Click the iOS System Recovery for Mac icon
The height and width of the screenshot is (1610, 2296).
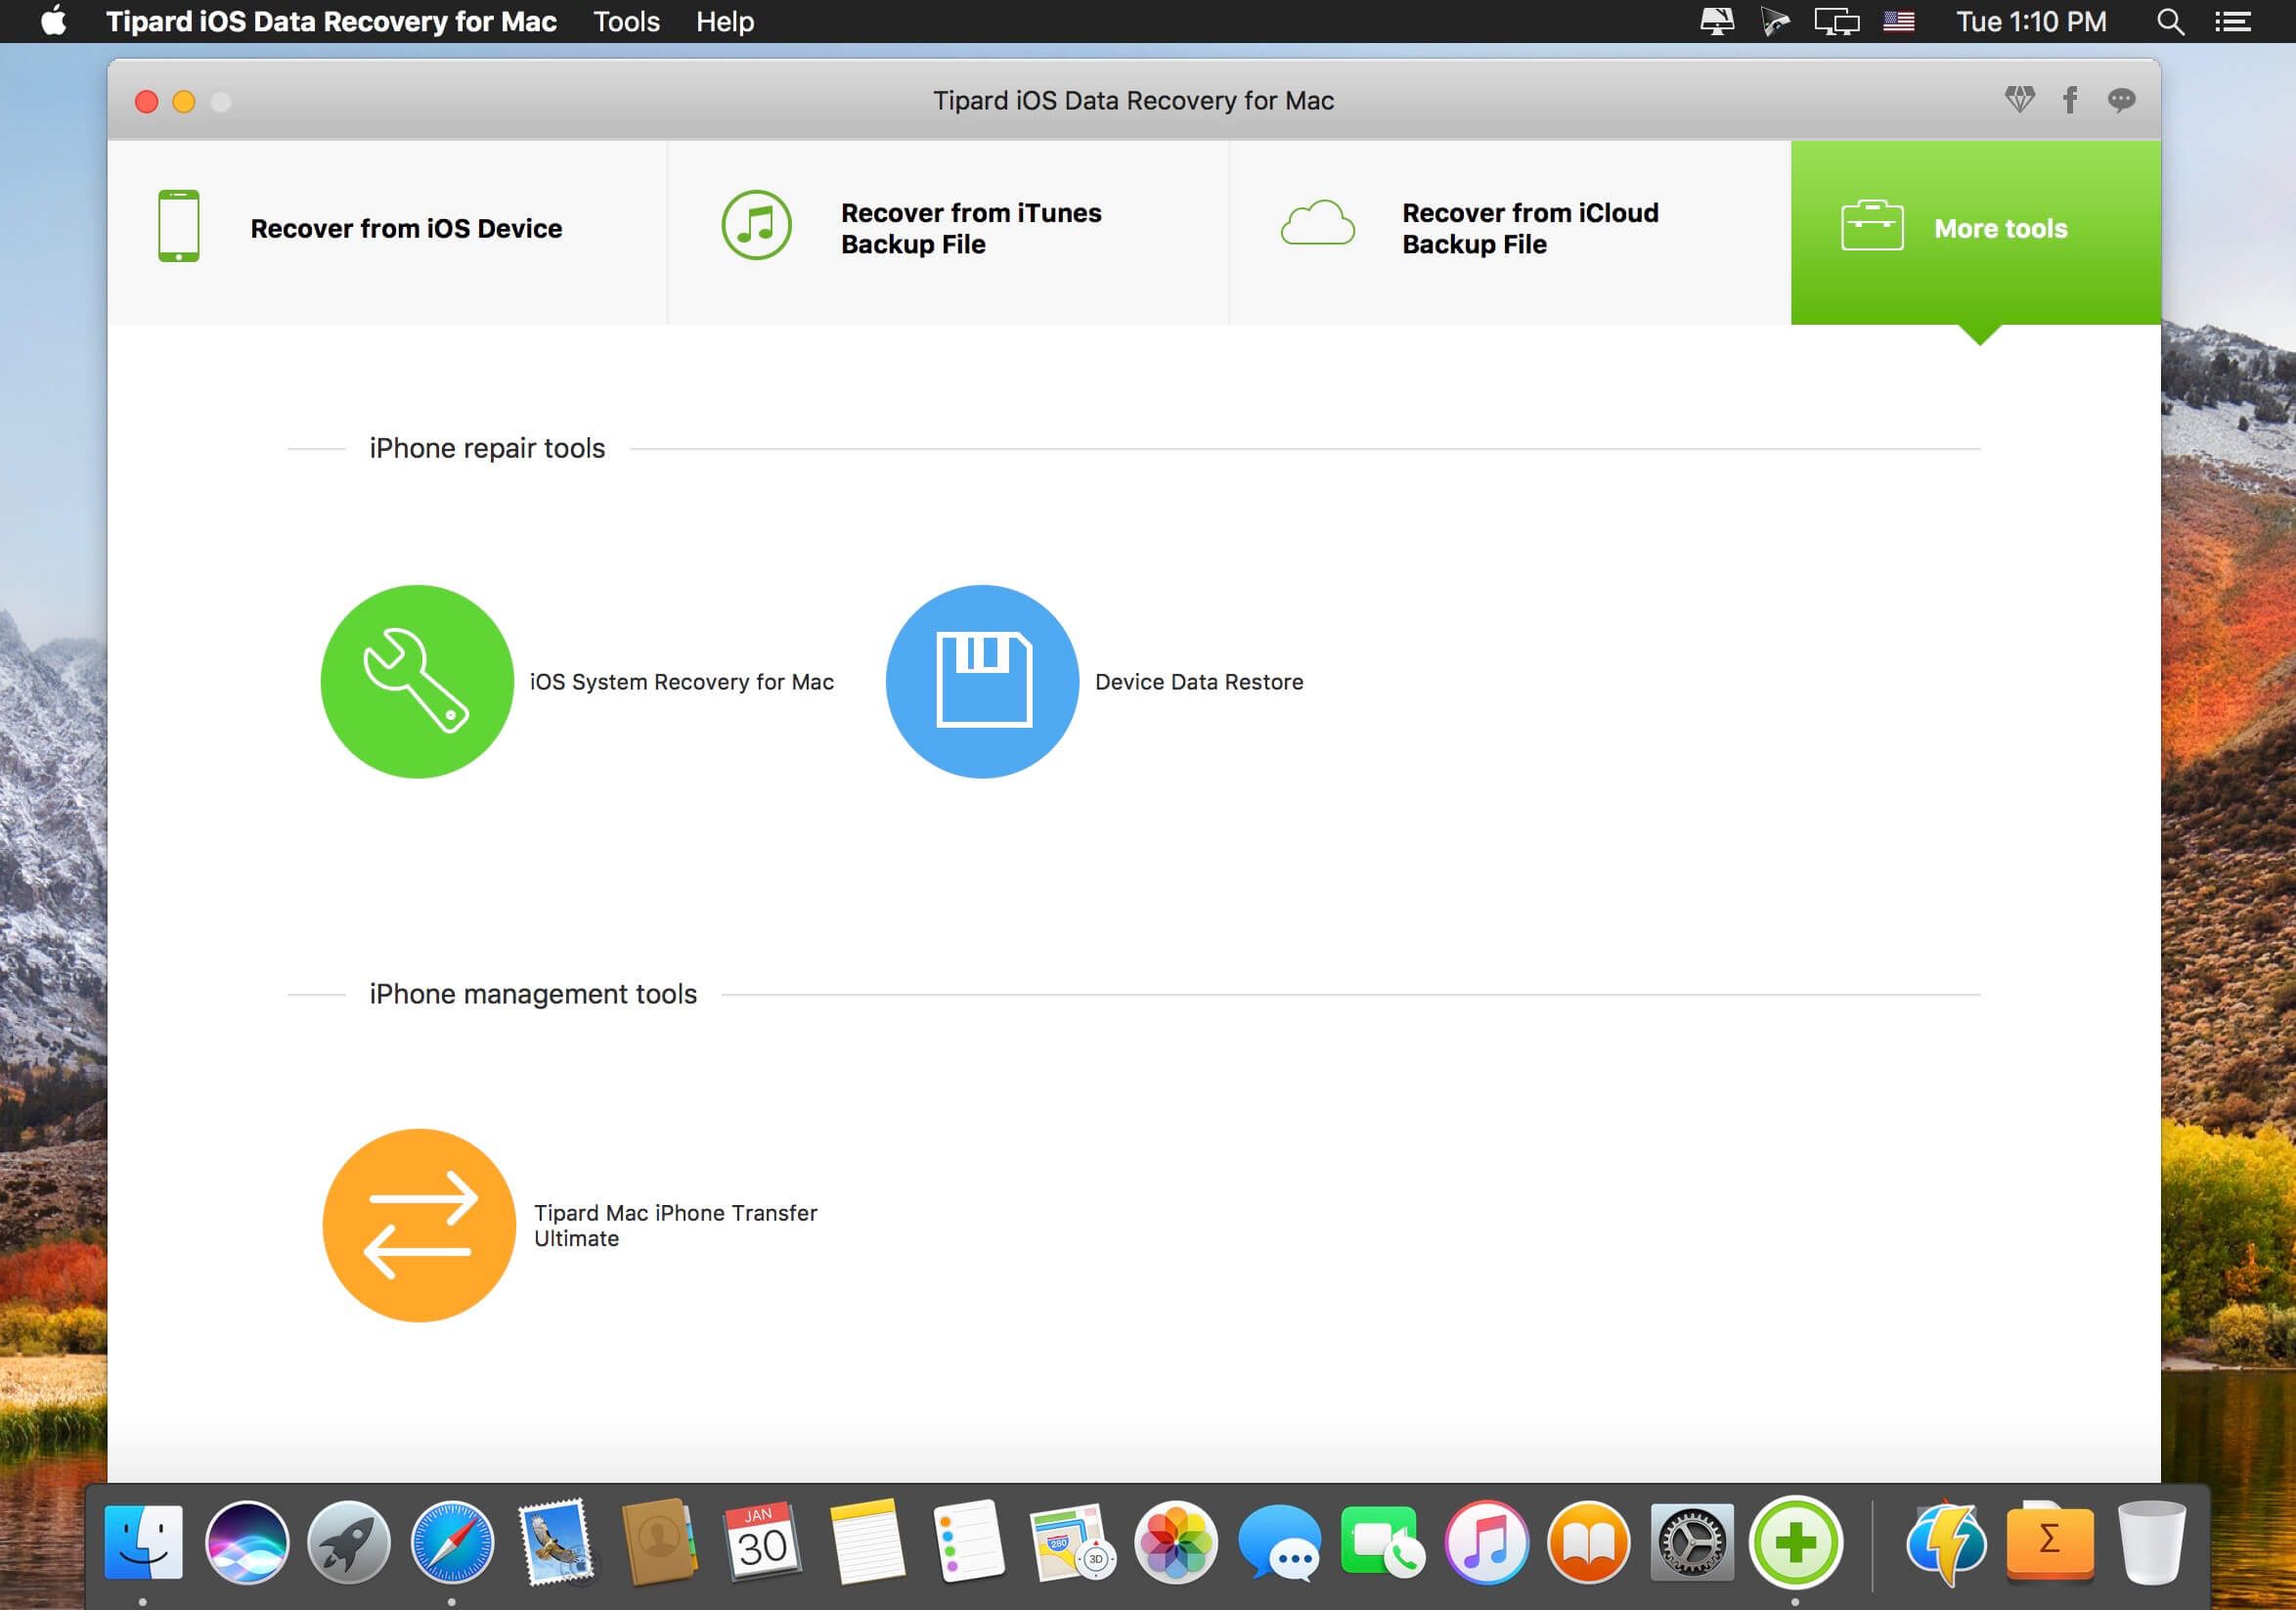(417, 682)
